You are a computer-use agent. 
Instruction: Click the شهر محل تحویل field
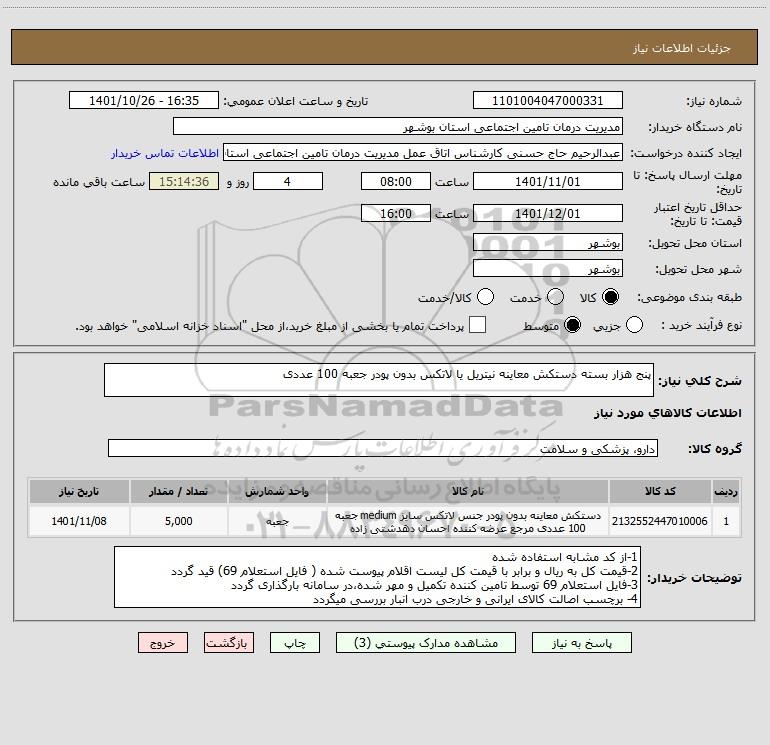pyautogui.click(x=548, y=269)
